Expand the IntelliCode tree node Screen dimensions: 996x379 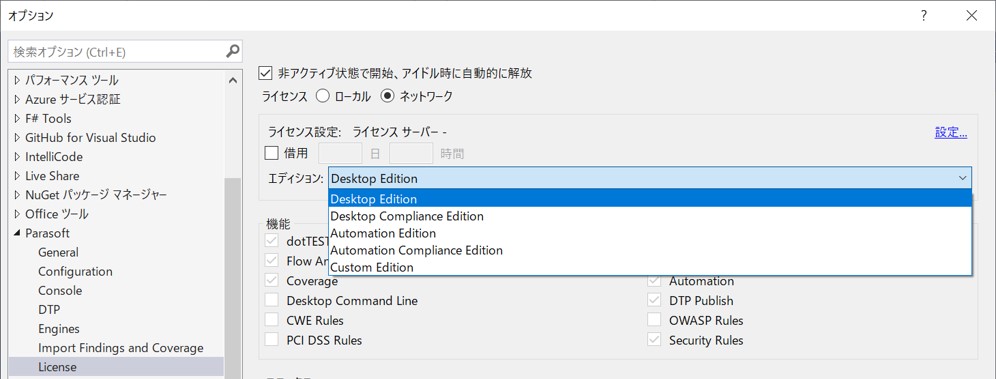[x=17, y=157]
